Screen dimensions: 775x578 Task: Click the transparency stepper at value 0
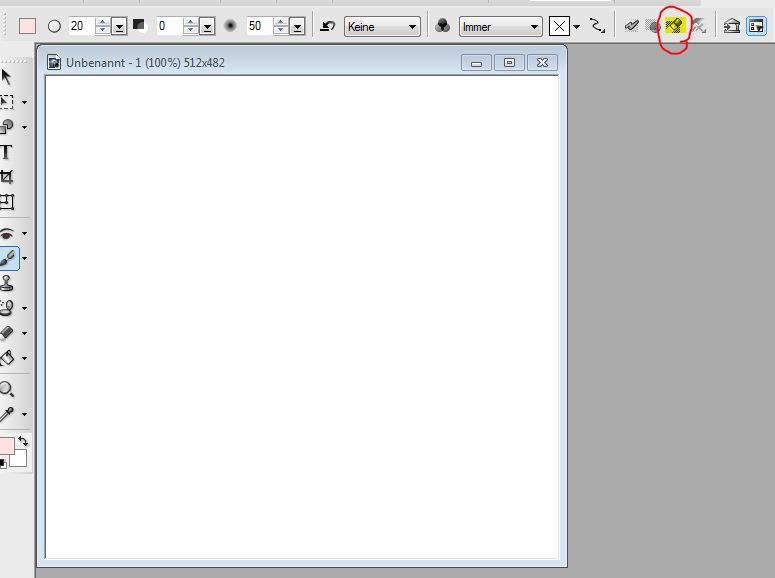(x=190, y=26)
